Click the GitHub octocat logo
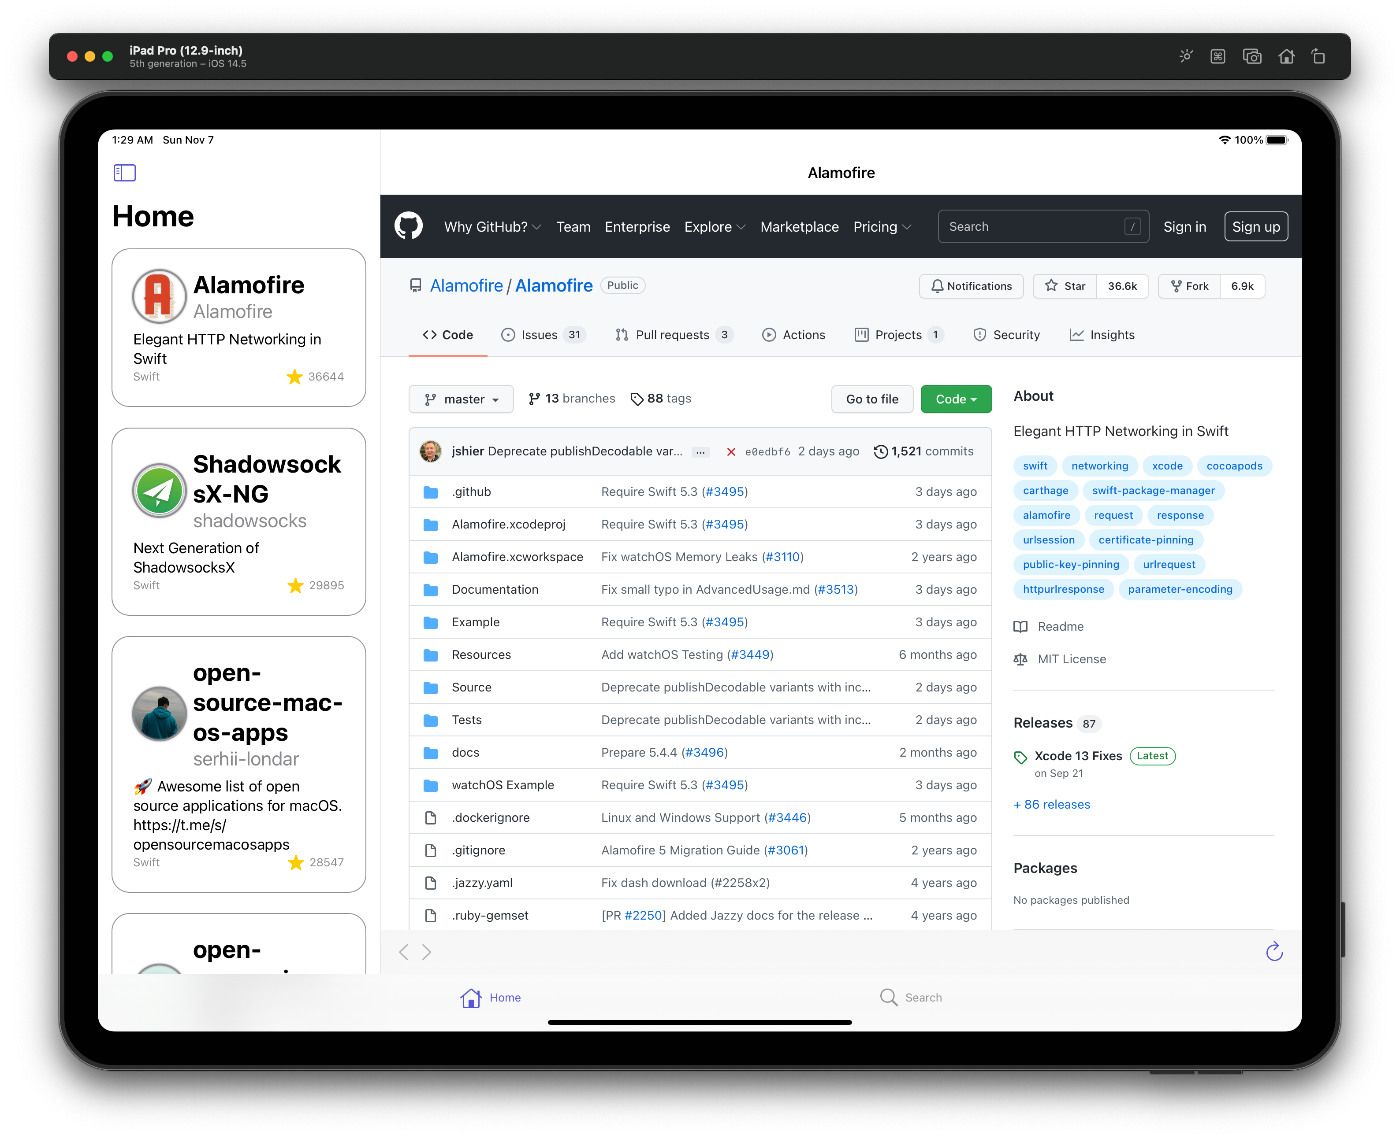Image resolution: width=1400 pixels, height=1146 pixels. tap(409, 226)
